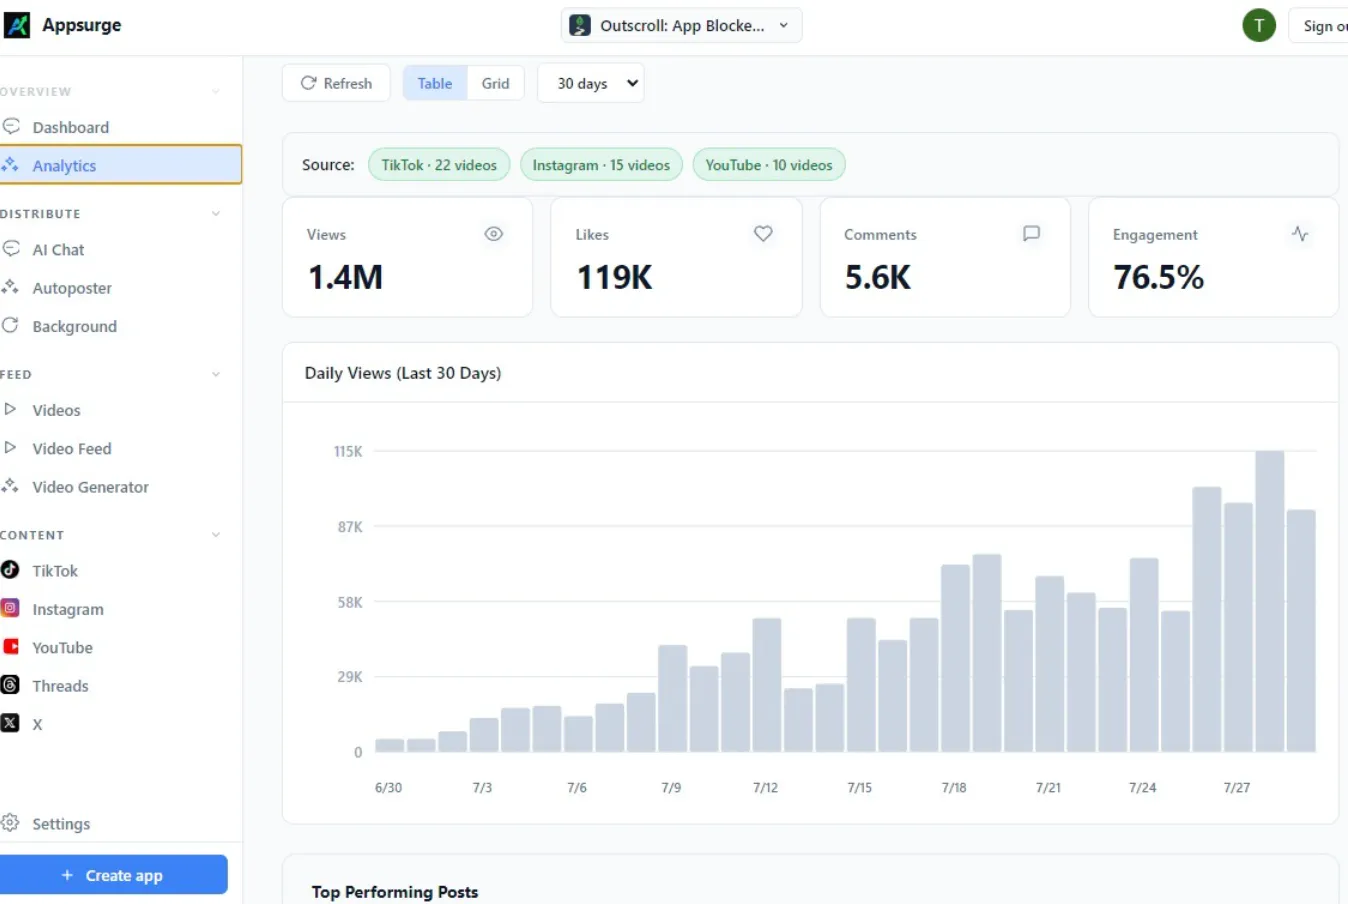Image resolution: width=1348 pixels, height=904 pixels.
Task: Click the speech bubble icon on Comments card
Action: click(x=1032, y=234)
